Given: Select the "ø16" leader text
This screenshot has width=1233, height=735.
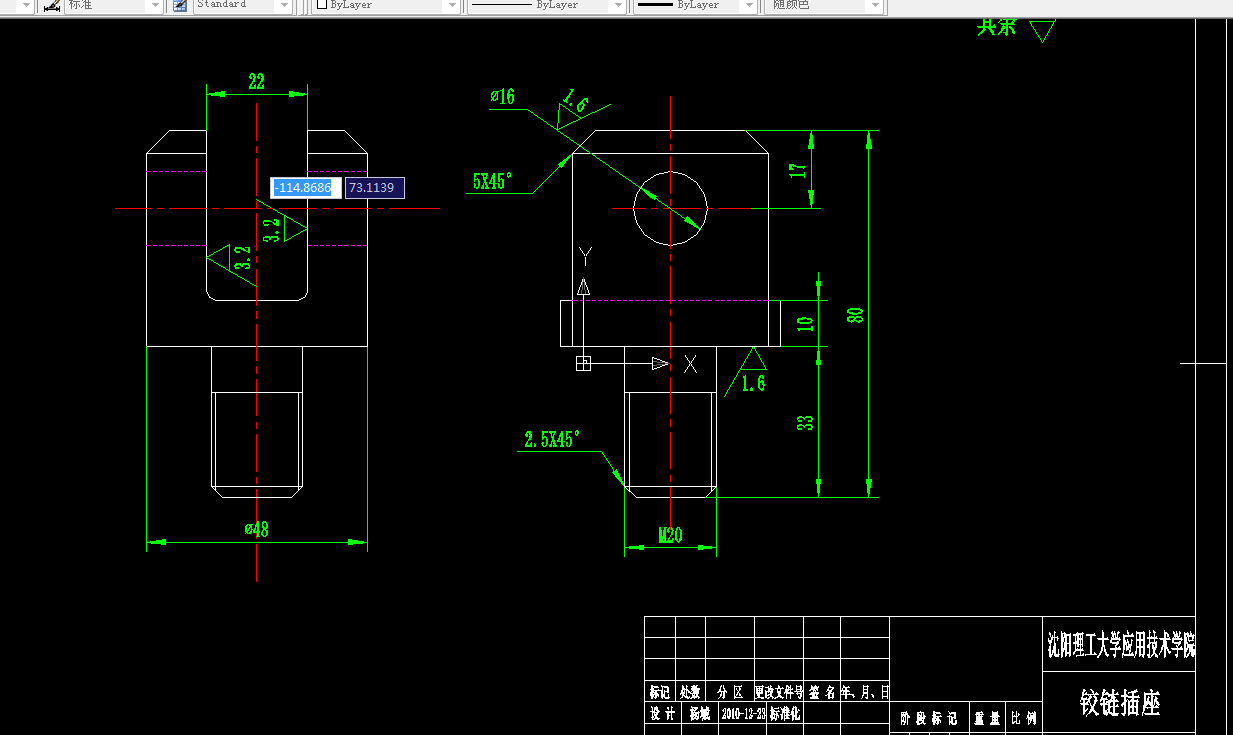Looking at the screenshot, I should (502, 96).
